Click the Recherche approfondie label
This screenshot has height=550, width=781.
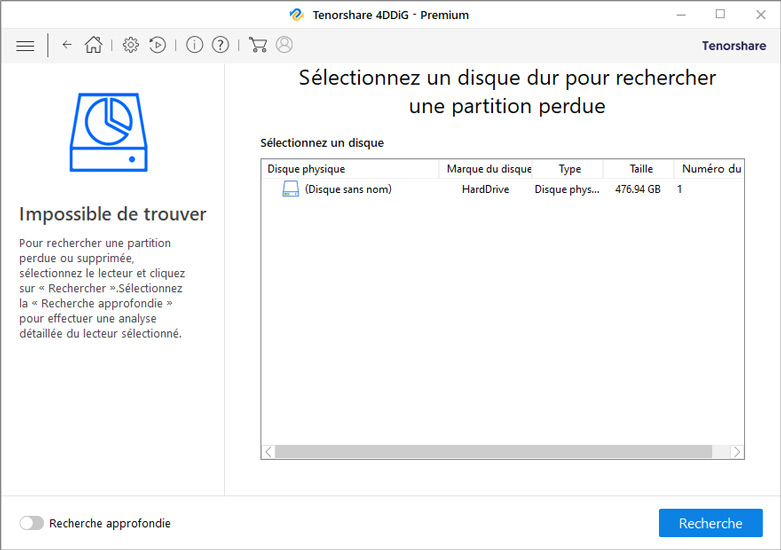click(110, 523)
